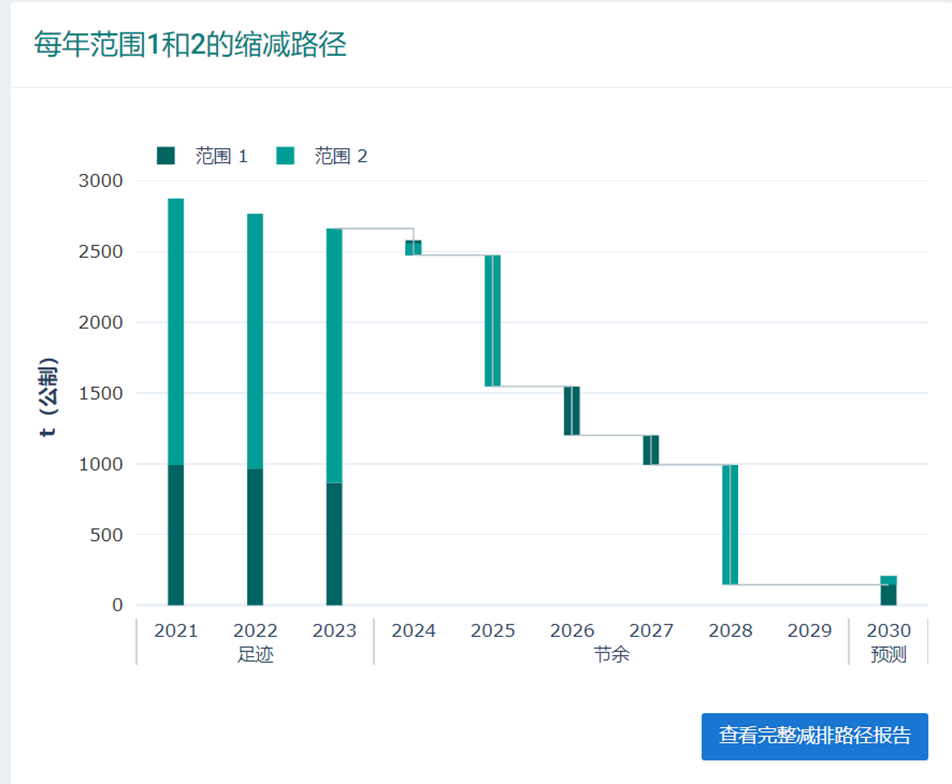The width and height of the screenshot is (952, 784).
Task: Click the 范围 2 legend label
Action: pyautogui.click(x=341, y=156)
